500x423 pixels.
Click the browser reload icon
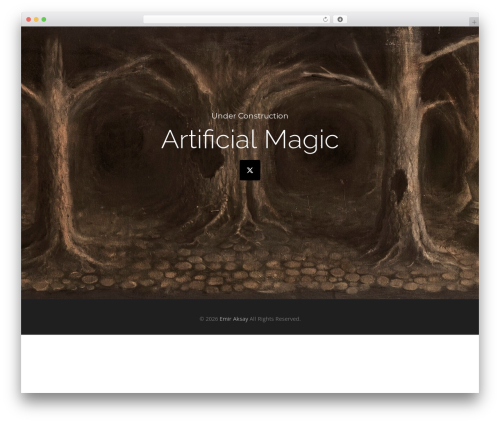pyautogui.click(x=325, y=19)
